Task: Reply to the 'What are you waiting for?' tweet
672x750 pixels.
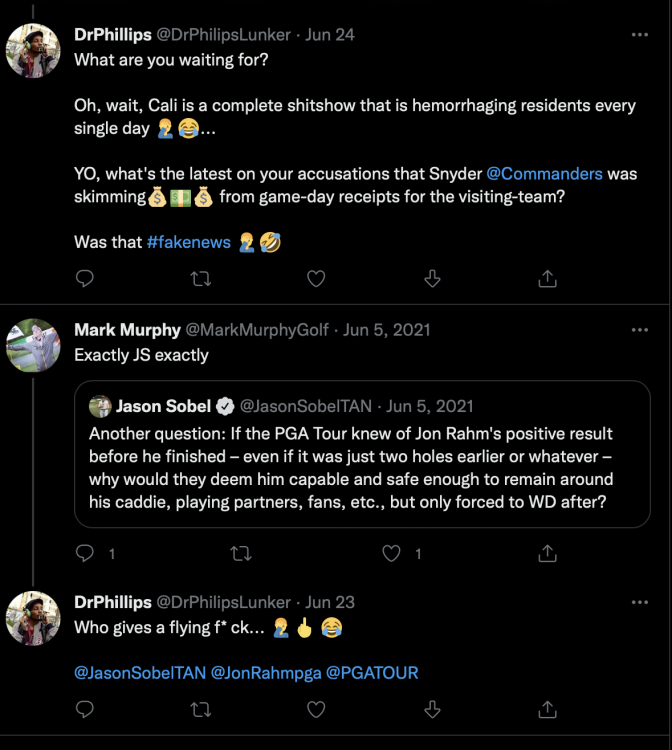Action: pyautogui.click(x=85, y=279)
